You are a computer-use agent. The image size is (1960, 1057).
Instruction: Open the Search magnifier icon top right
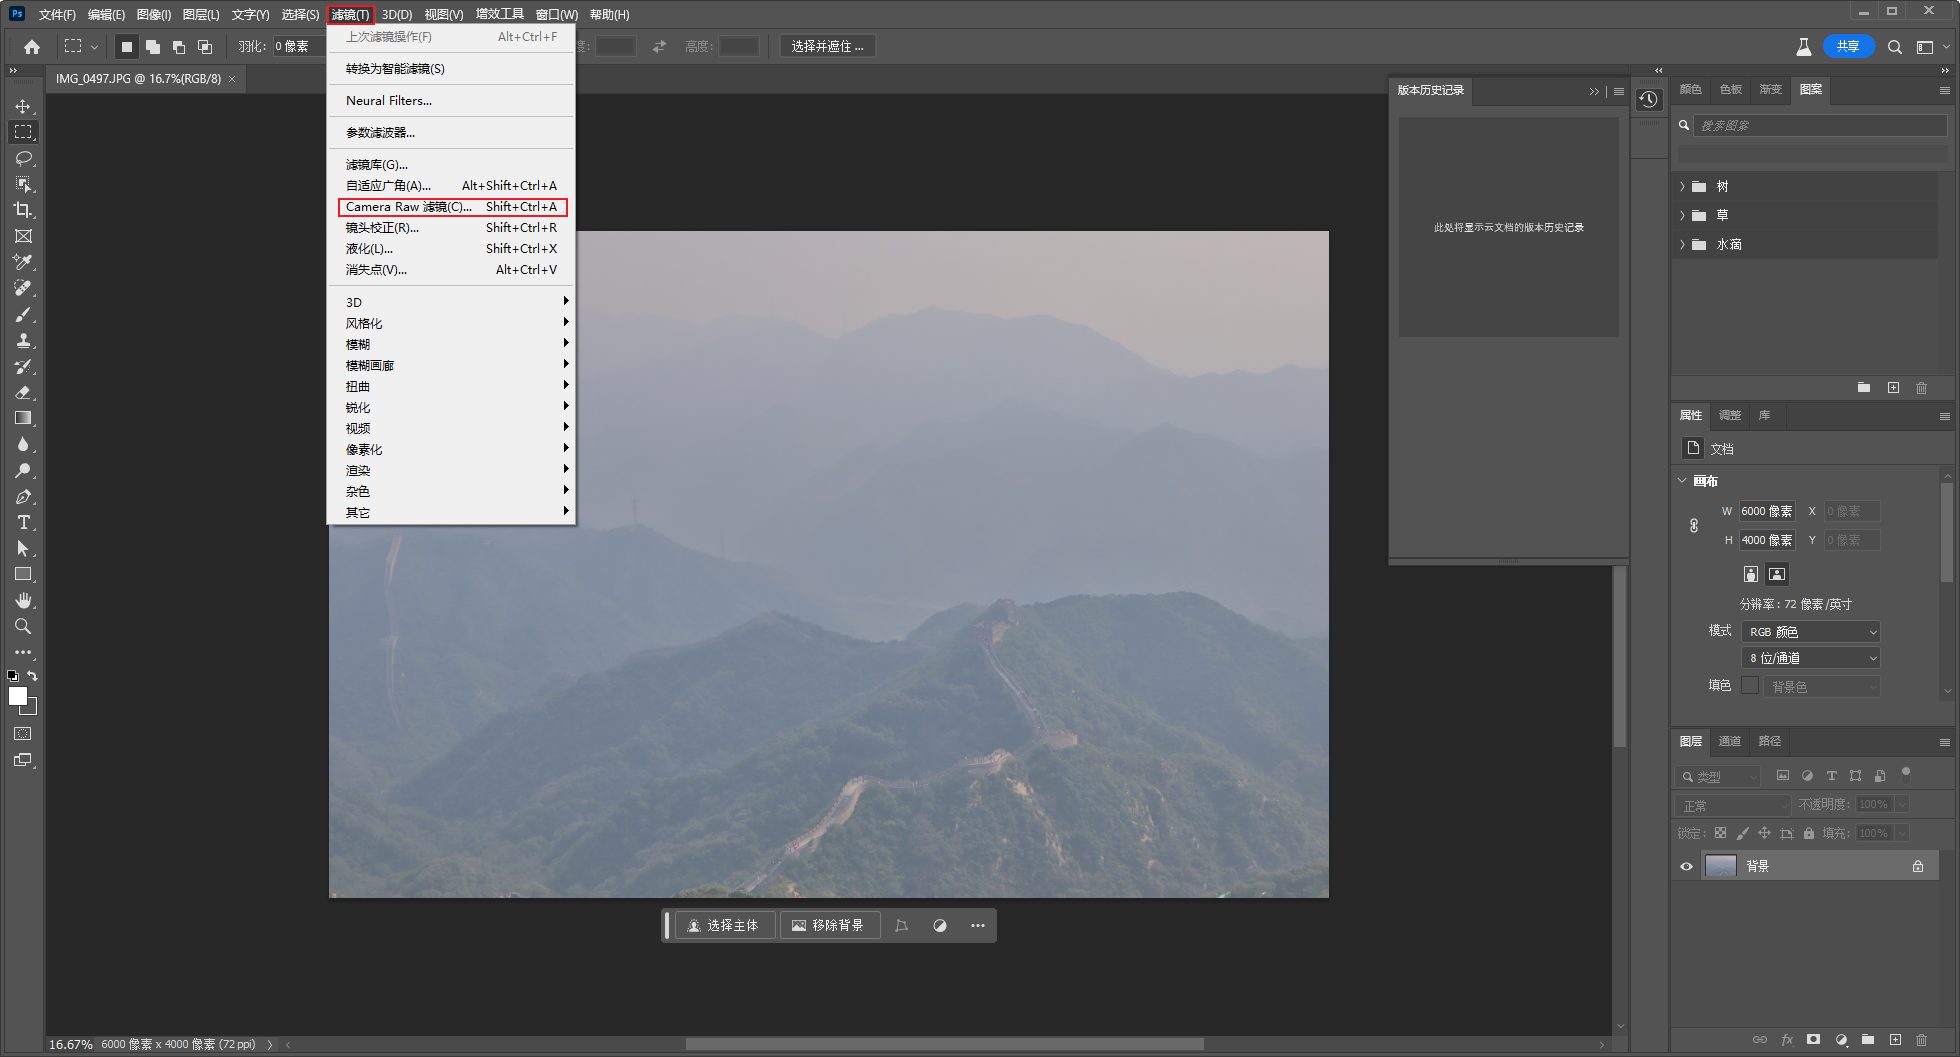[x=1894, y=46]
